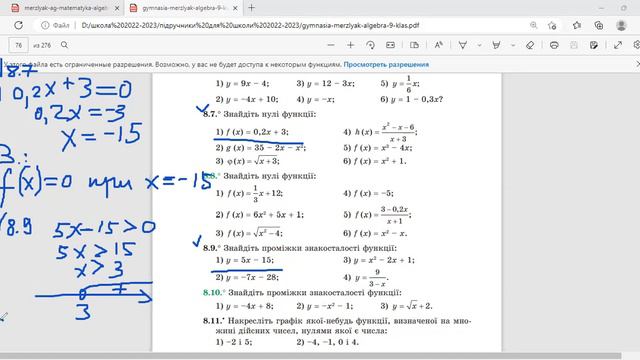Viewport: 640px width, 360px height.
Task: Enter full screen with the expand arrows icon
Action: pyautogui.click(x=618, y=45)
